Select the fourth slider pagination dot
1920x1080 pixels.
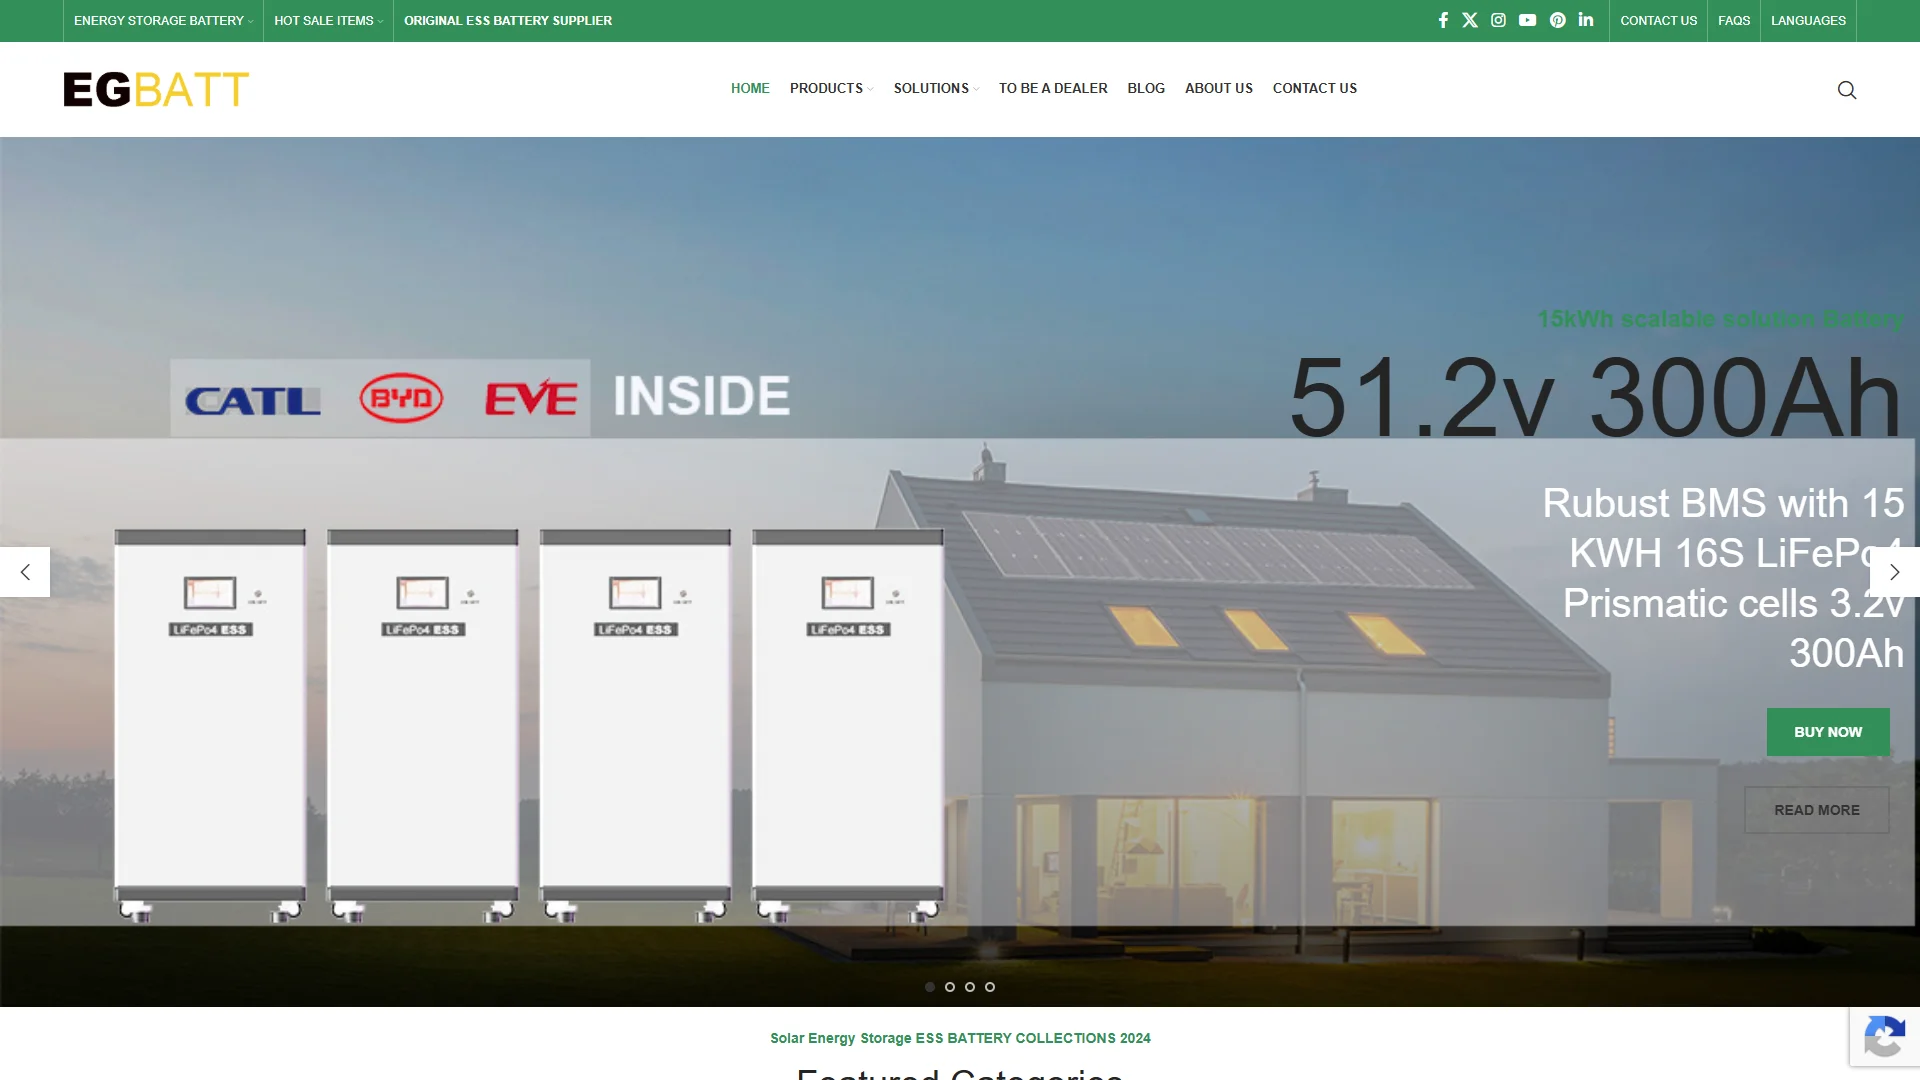[x=990, y=987]
